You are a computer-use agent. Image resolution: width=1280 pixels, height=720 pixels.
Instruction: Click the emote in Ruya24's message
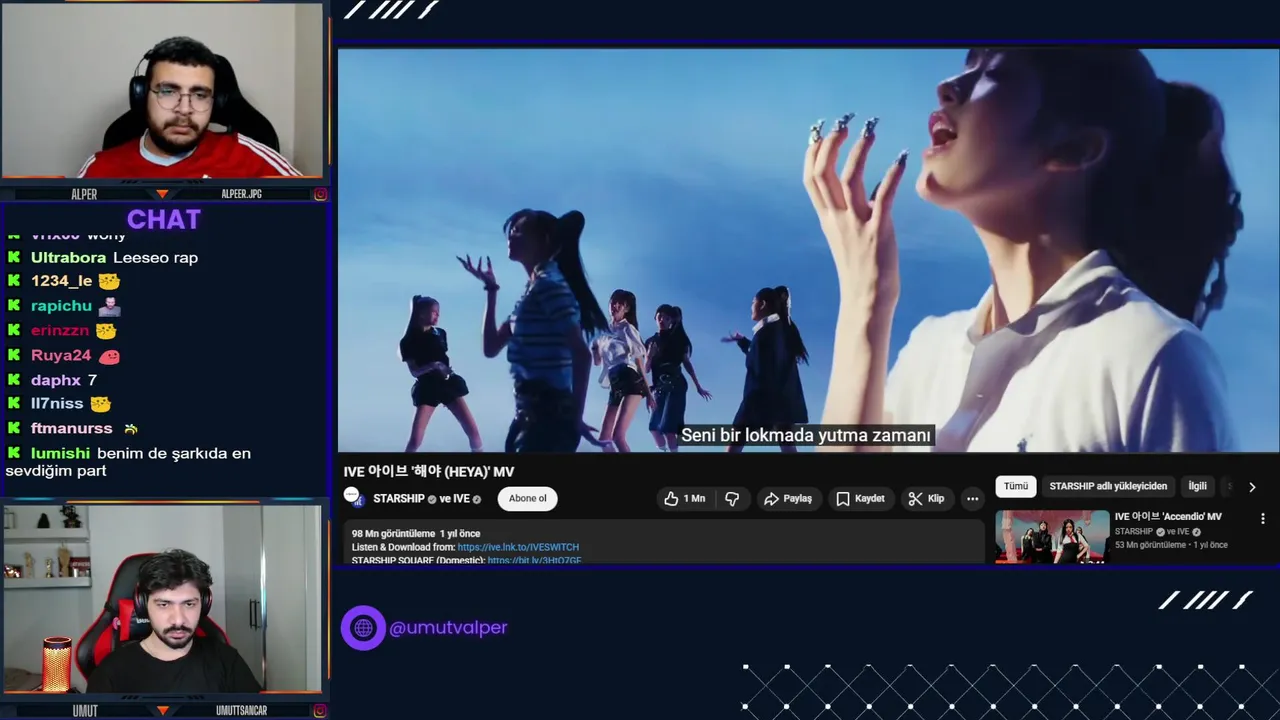pyautogui.click(x=110, y=355)
